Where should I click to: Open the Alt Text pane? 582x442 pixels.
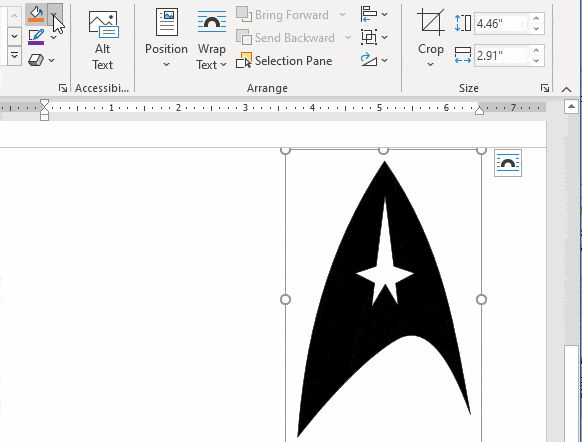click(103, 40)
